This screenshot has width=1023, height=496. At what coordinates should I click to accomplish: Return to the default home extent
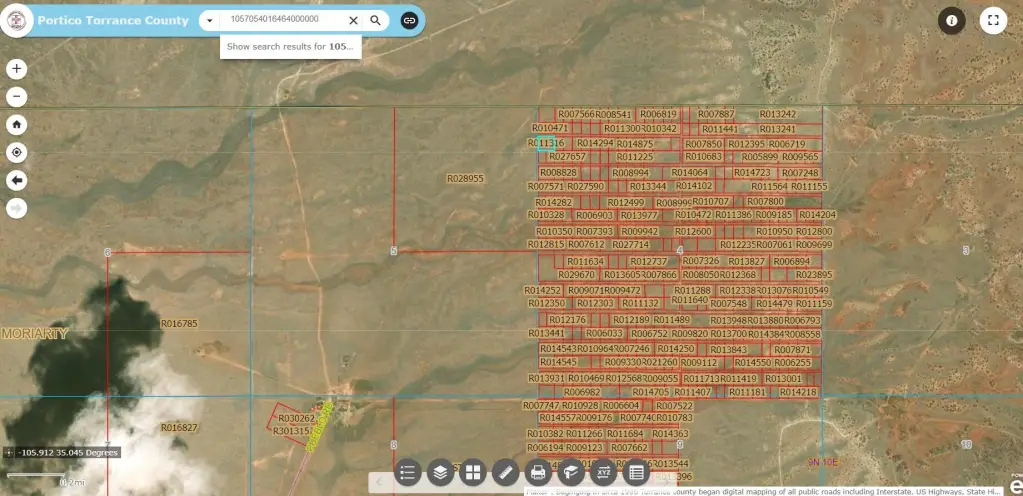(16, 125)
